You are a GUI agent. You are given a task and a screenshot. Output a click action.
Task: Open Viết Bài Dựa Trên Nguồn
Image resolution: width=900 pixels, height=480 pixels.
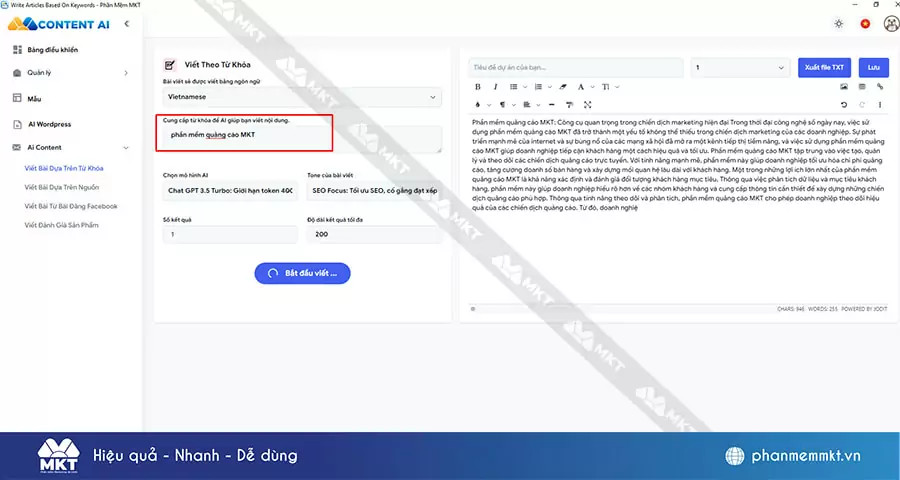64,187
